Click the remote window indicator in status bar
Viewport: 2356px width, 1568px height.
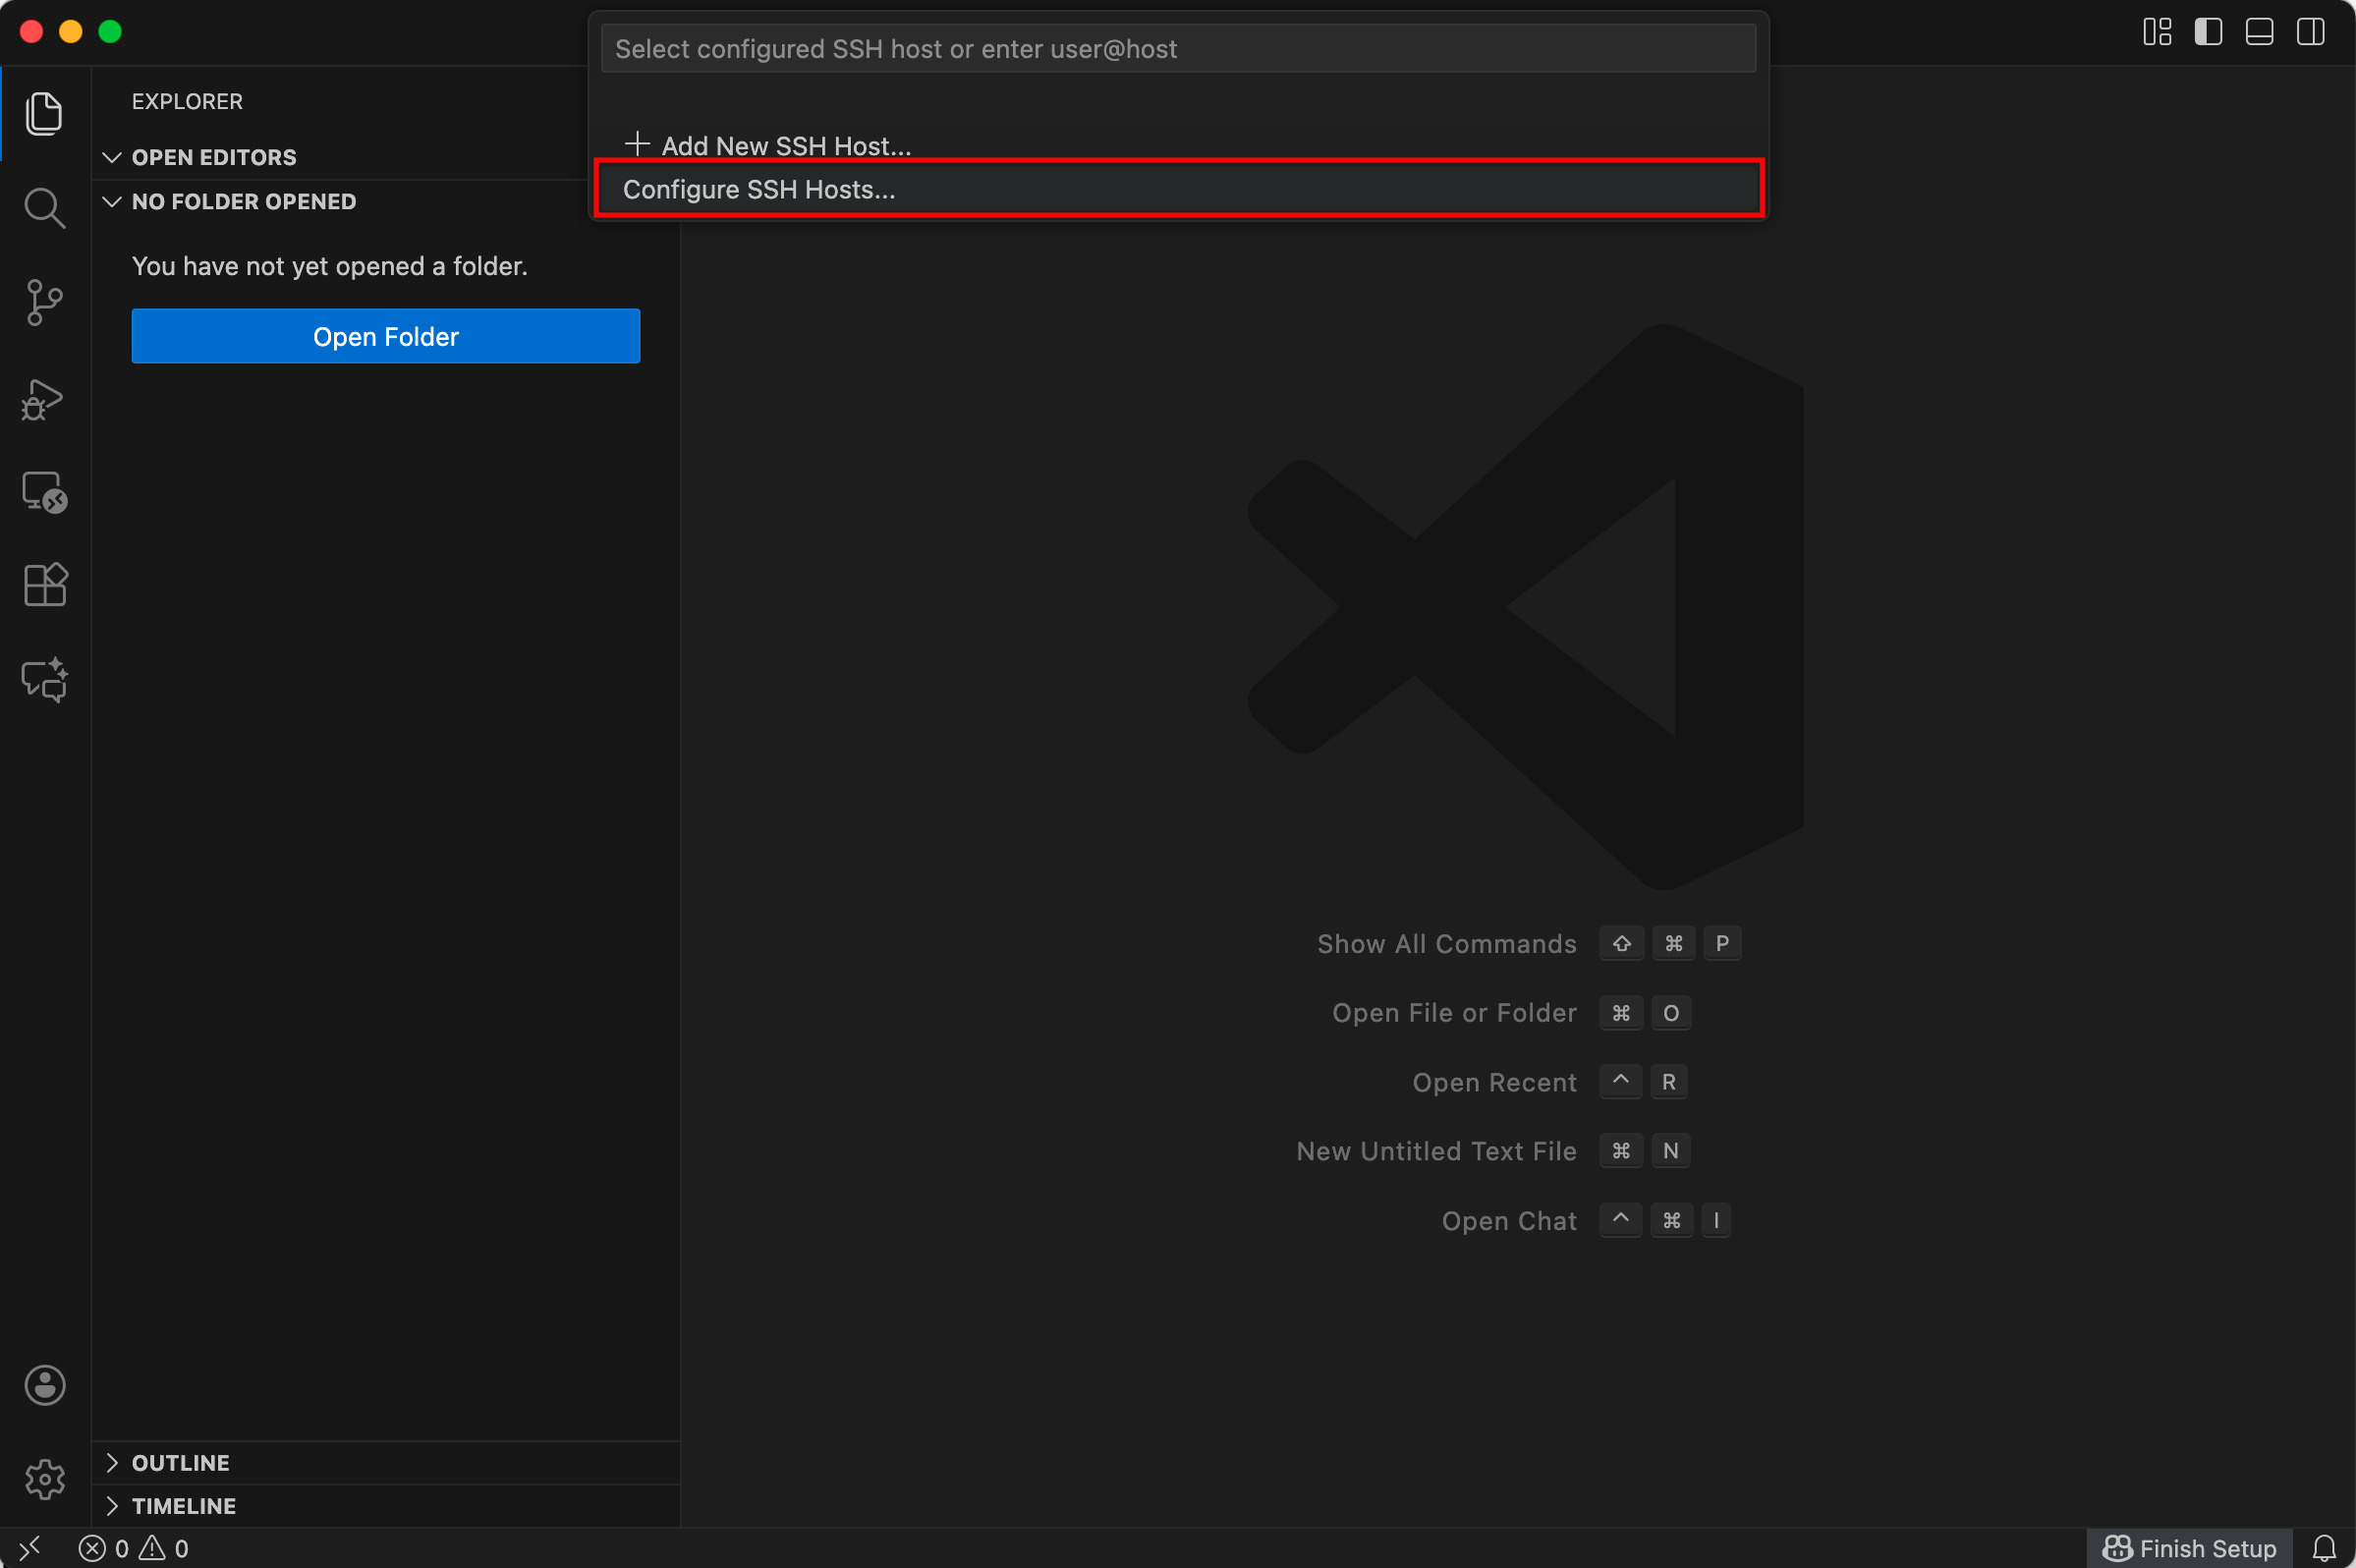(30, 1548)
